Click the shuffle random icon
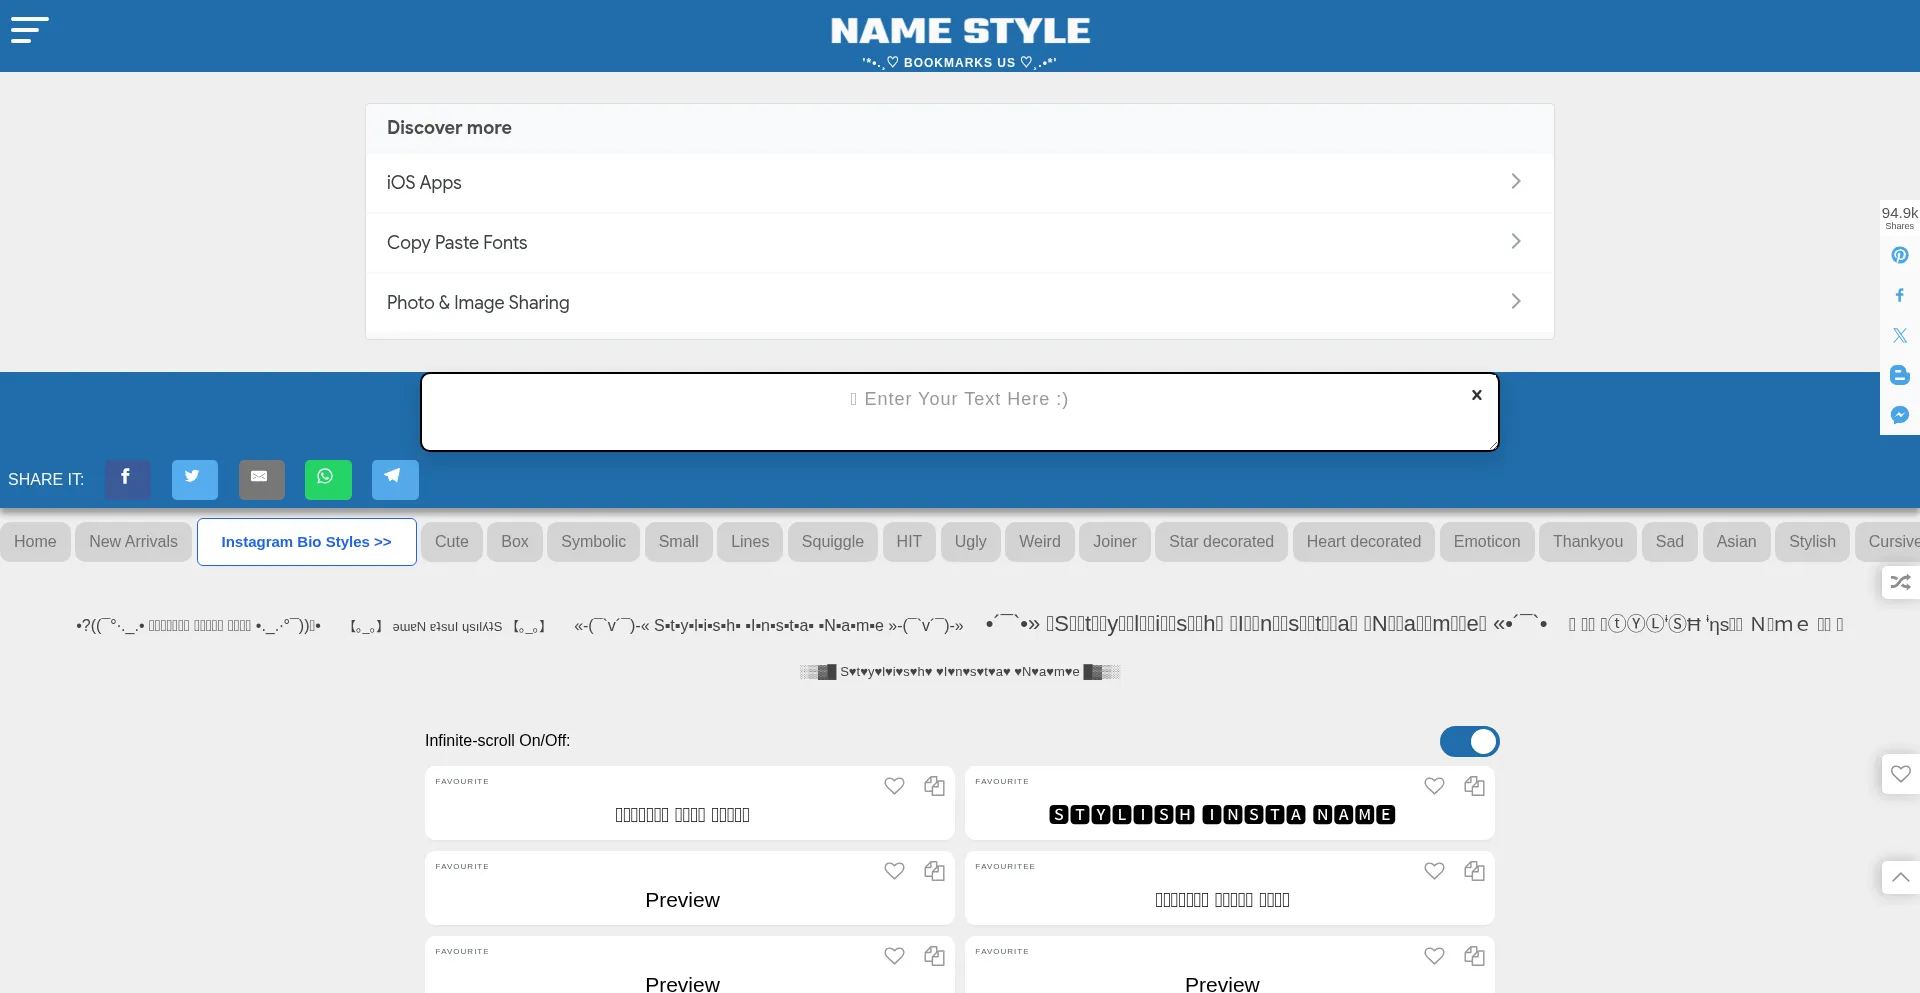Viewport: 1920px width, 993px height. click(1900, 582)
